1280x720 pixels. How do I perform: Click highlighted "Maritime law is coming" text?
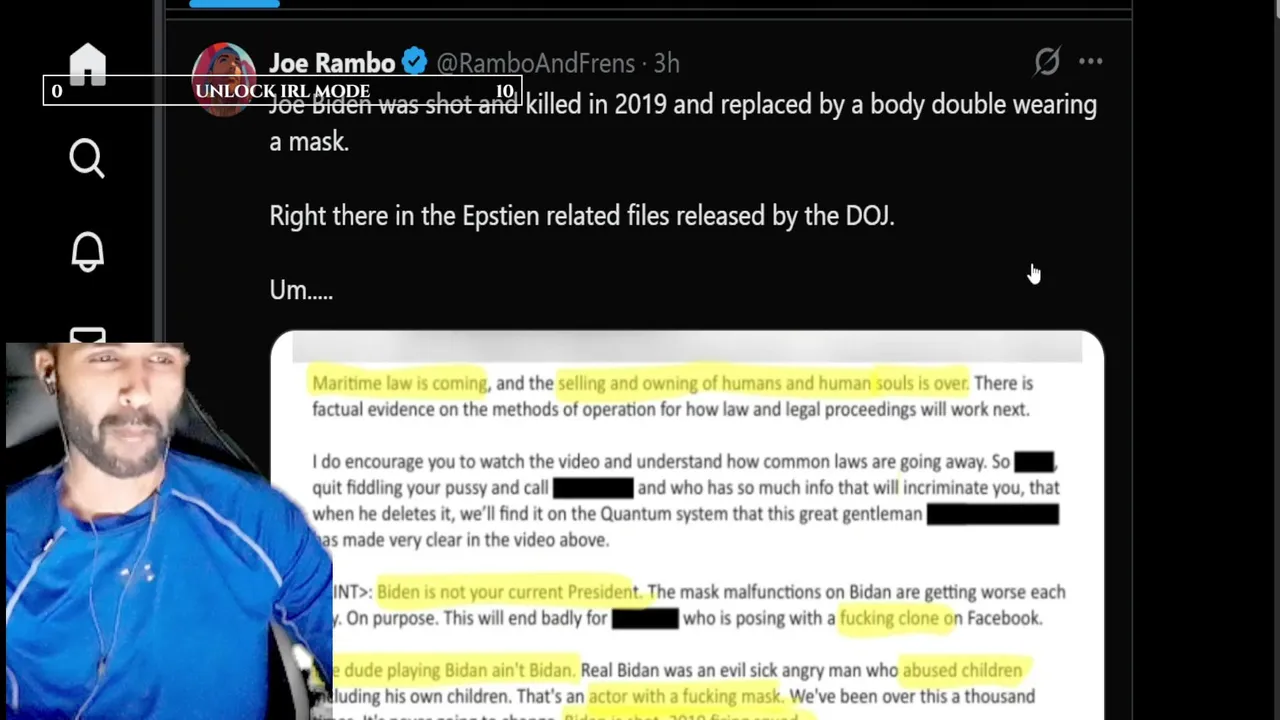click(399, 383)
